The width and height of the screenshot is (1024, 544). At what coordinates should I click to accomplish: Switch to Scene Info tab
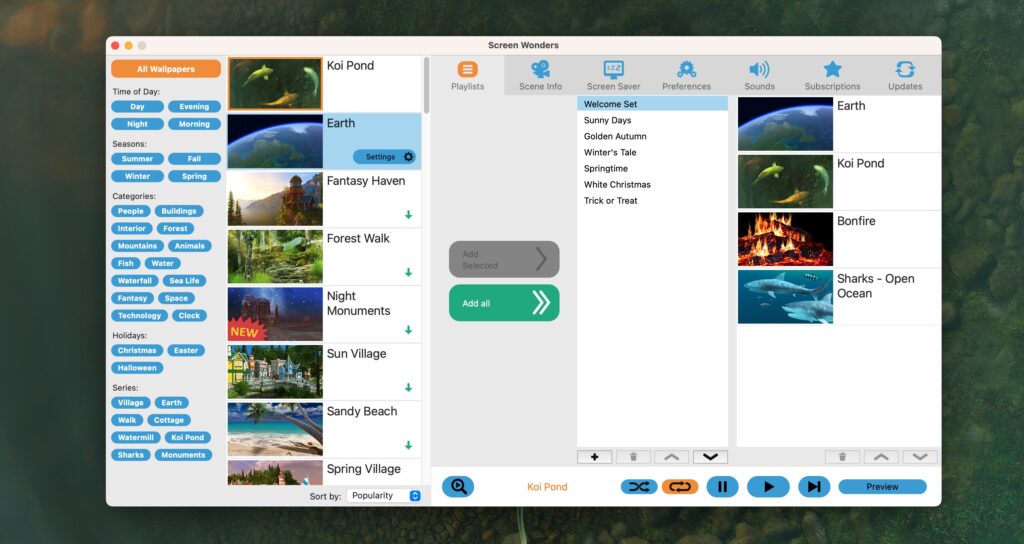[x=540, y=75]
